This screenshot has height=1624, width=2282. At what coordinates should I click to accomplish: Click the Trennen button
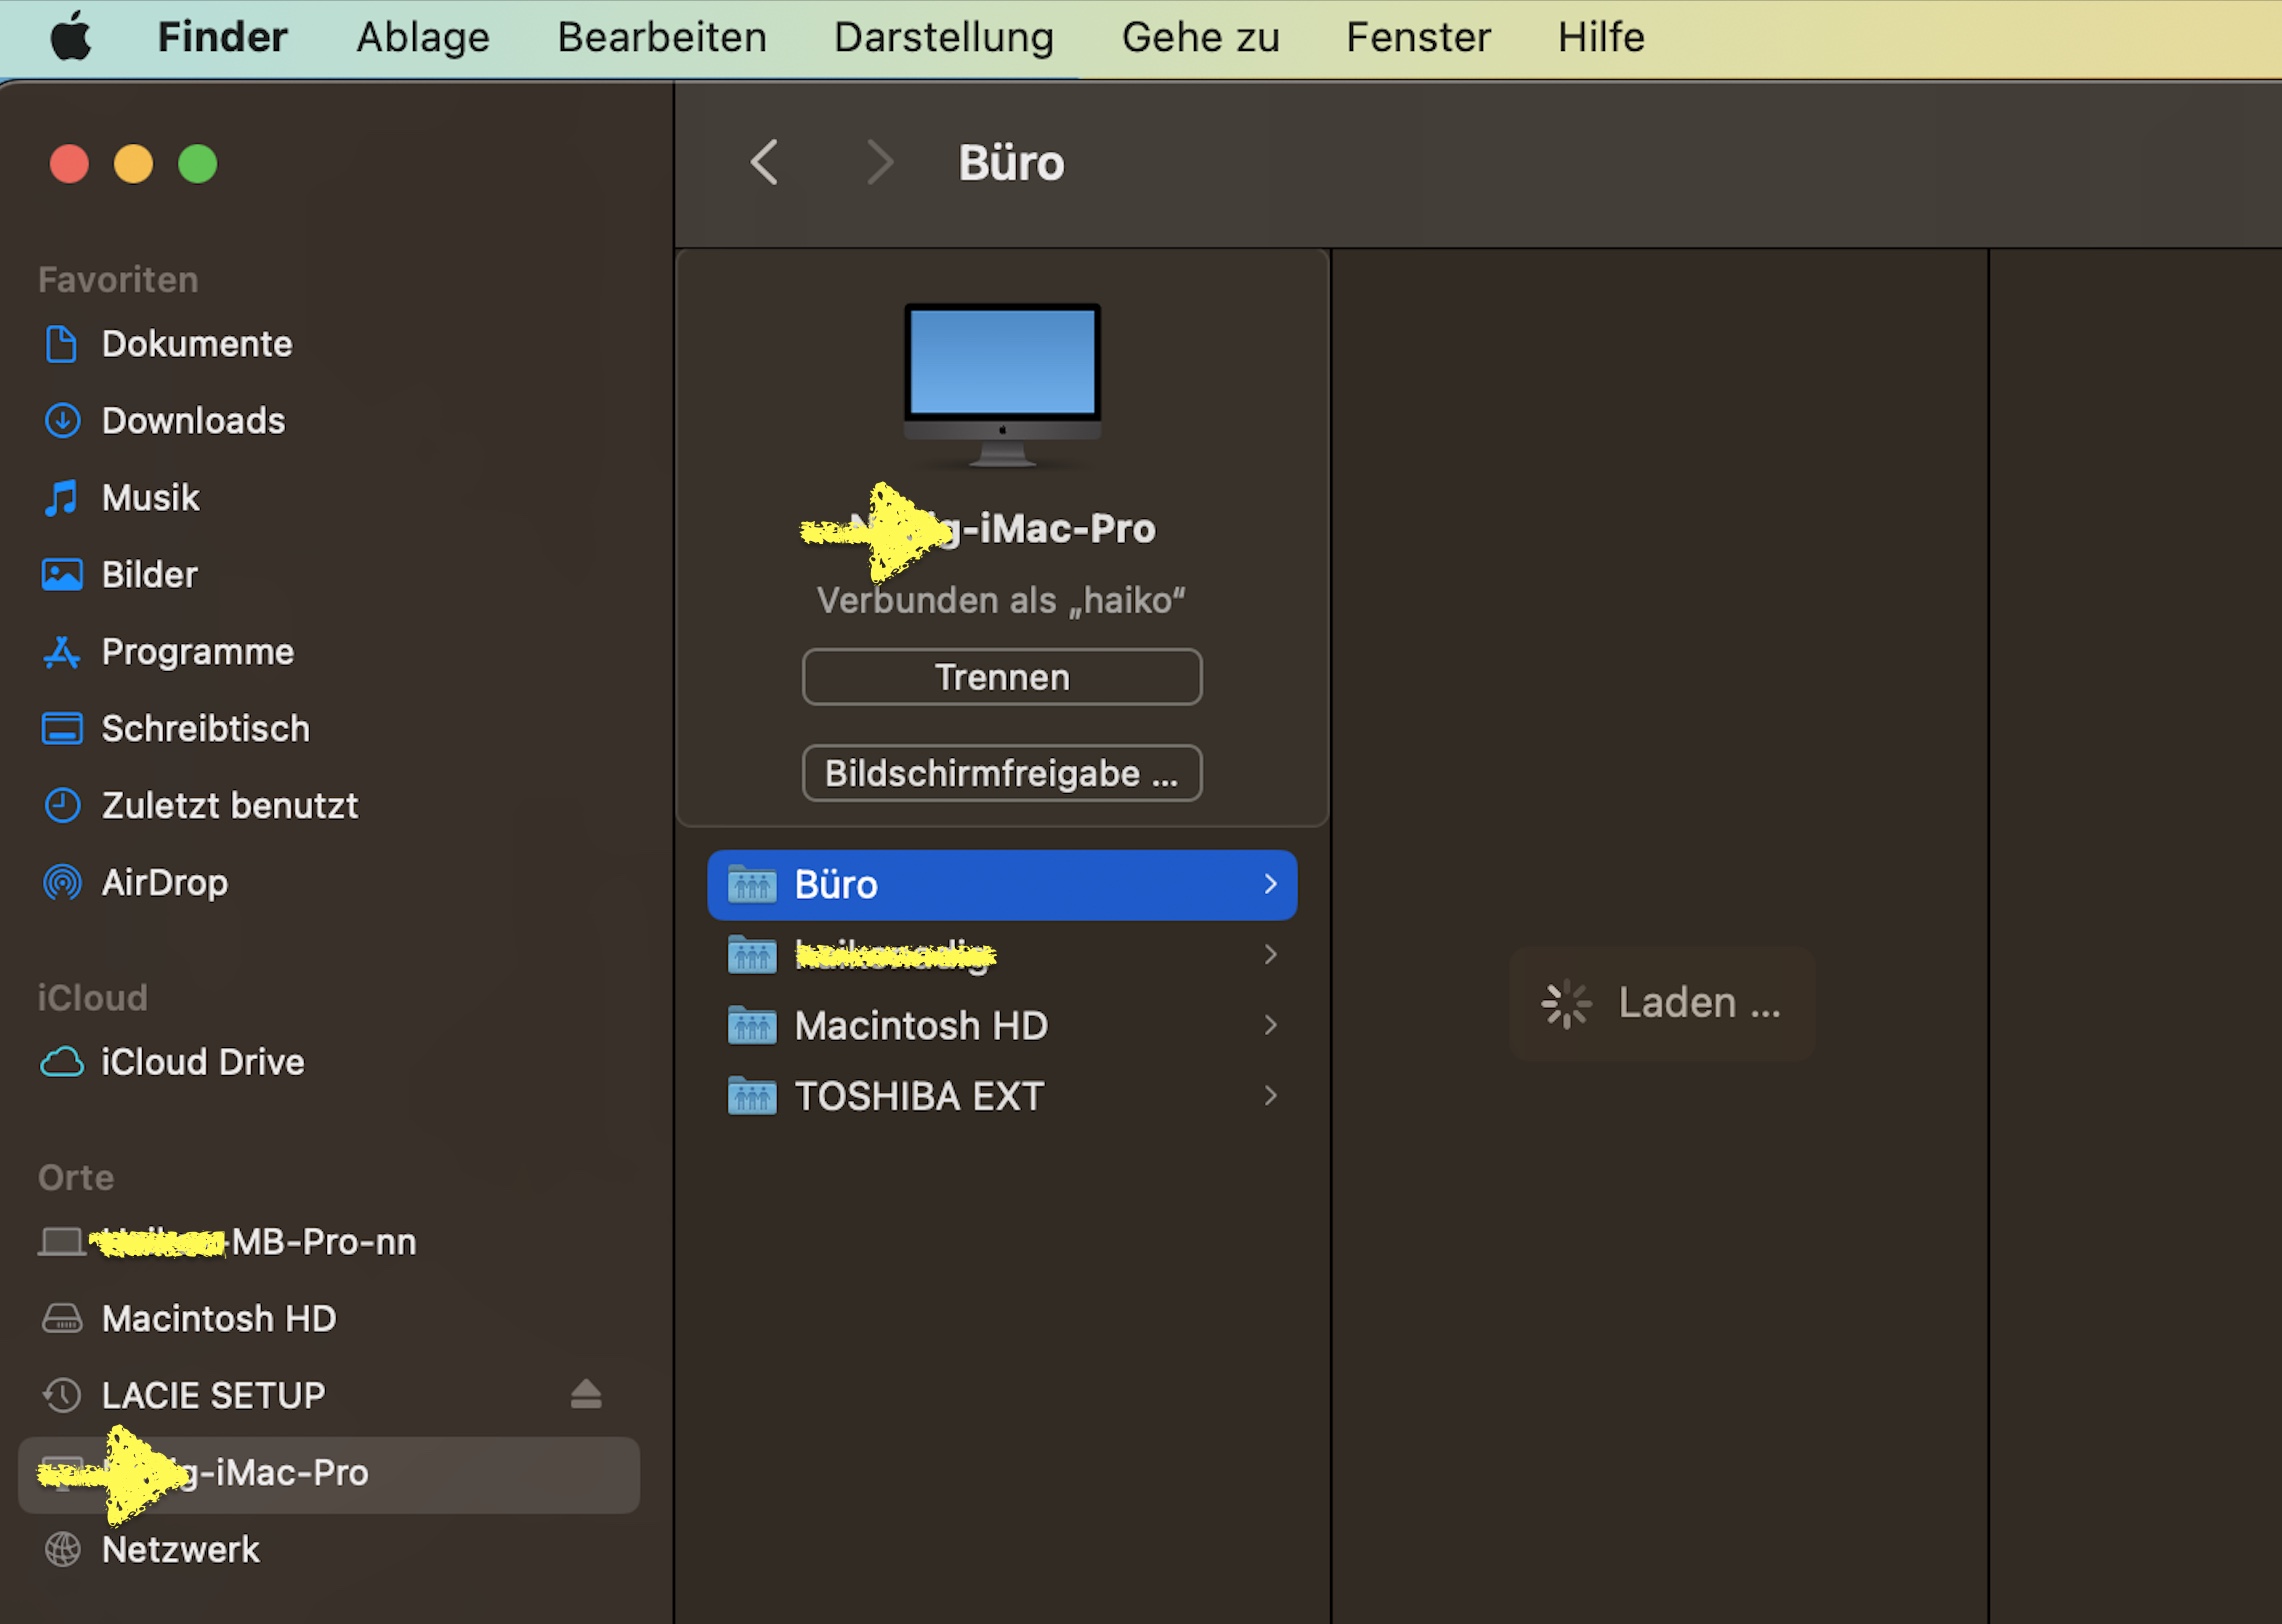point(1001,677)
